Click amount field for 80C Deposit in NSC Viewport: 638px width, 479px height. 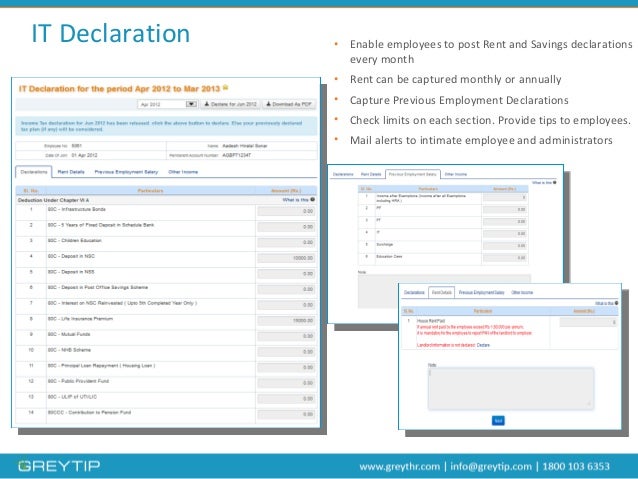(x=286, y=258)
